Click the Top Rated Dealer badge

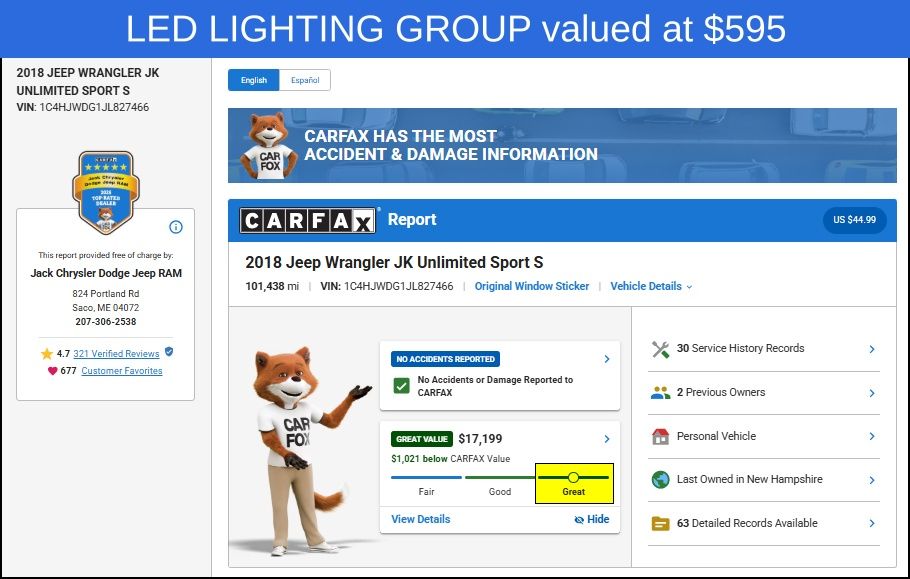[x=106, y=193]
